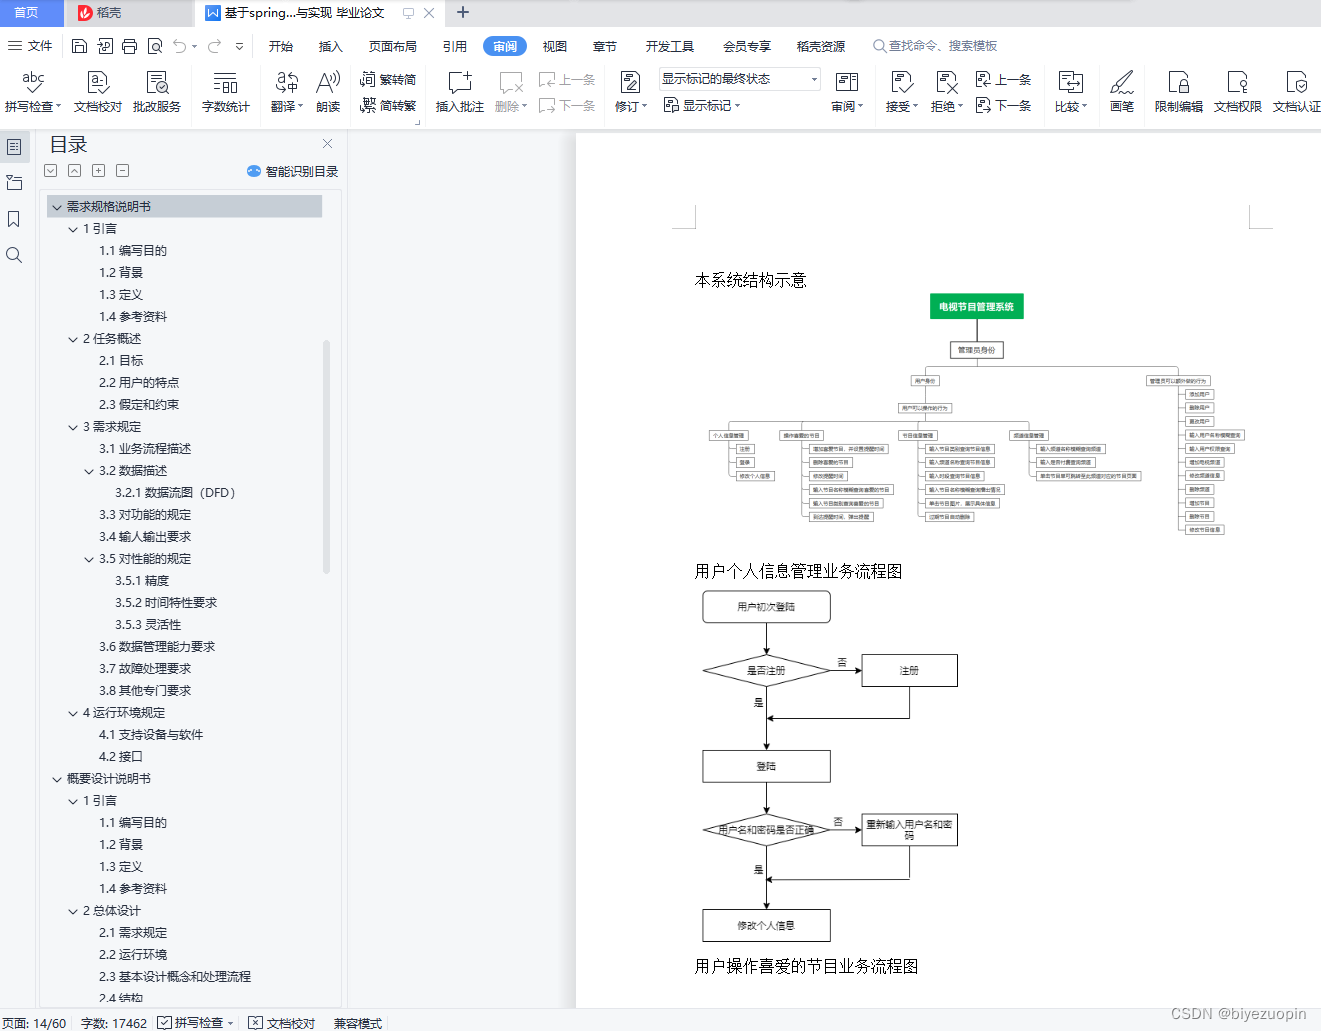This screenshot has height=1031, width=1321.
Task: Open document permissions (文档权限)
Action: pos(1238,91)
